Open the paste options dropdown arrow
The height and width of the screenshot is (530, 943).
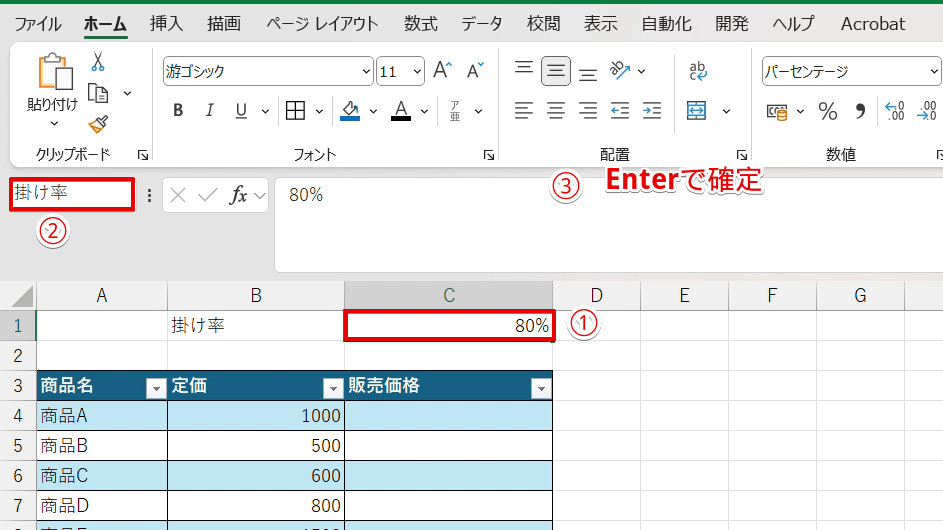coord(54,124)
